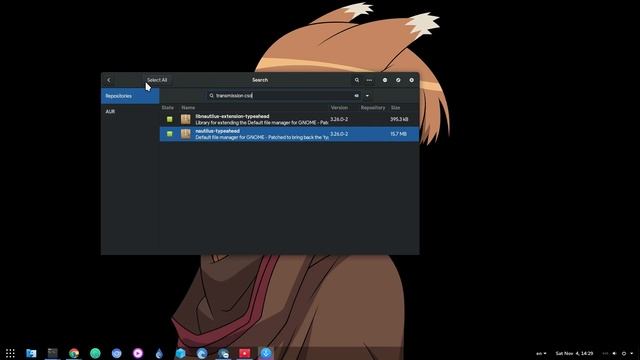The width and height of the screenshot is (640, 360).
Task: Toggle installed state of nautilus-typeahead
Action: pyautogui.click(x=169, y=134)
